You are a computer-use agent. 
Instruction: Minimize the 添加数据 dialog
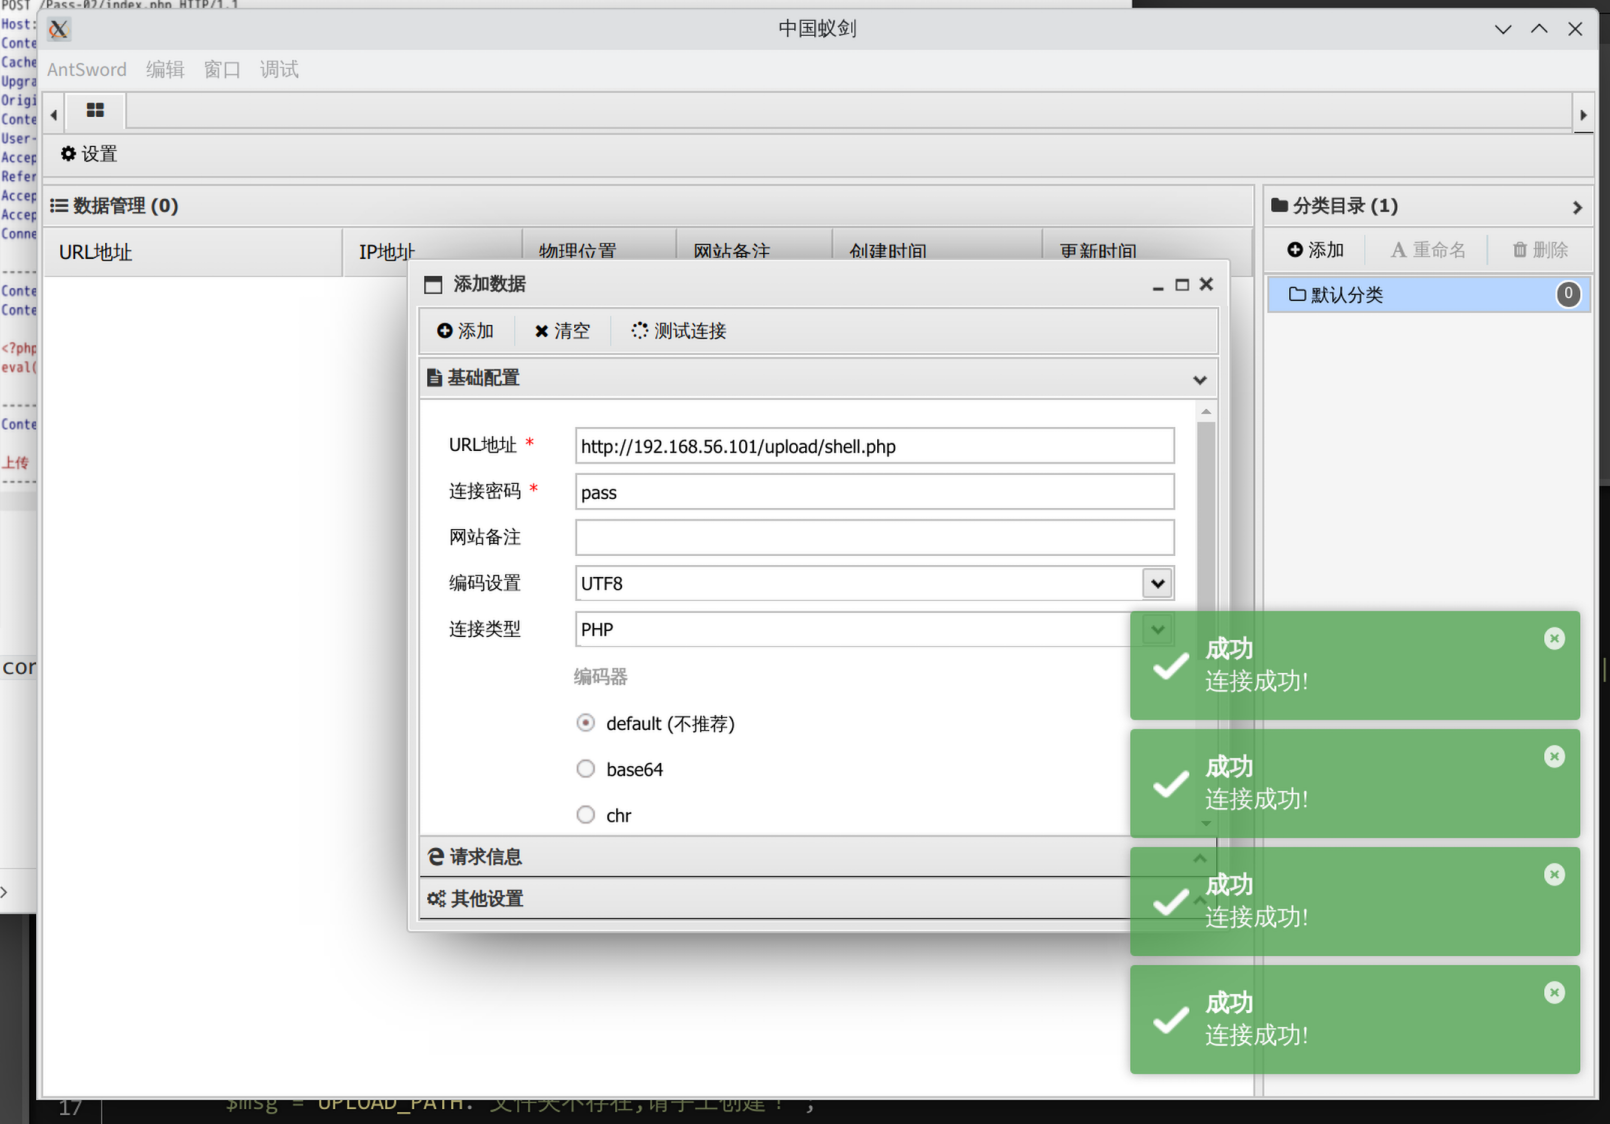point(1158,285)
